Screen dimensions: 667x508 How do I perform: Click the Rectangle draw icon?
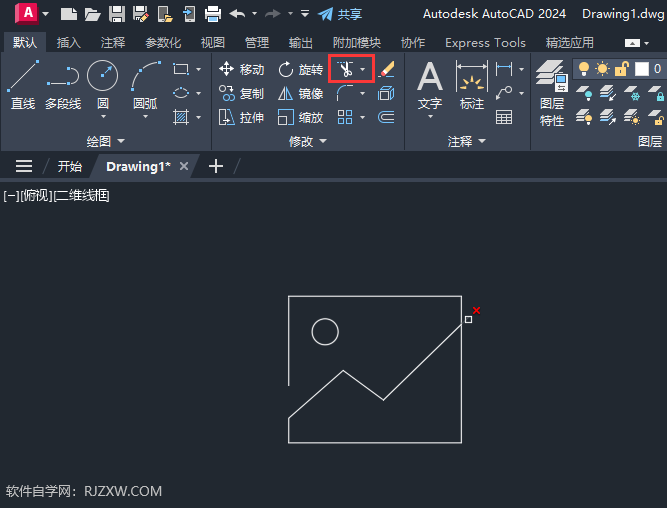pos(181,69)
